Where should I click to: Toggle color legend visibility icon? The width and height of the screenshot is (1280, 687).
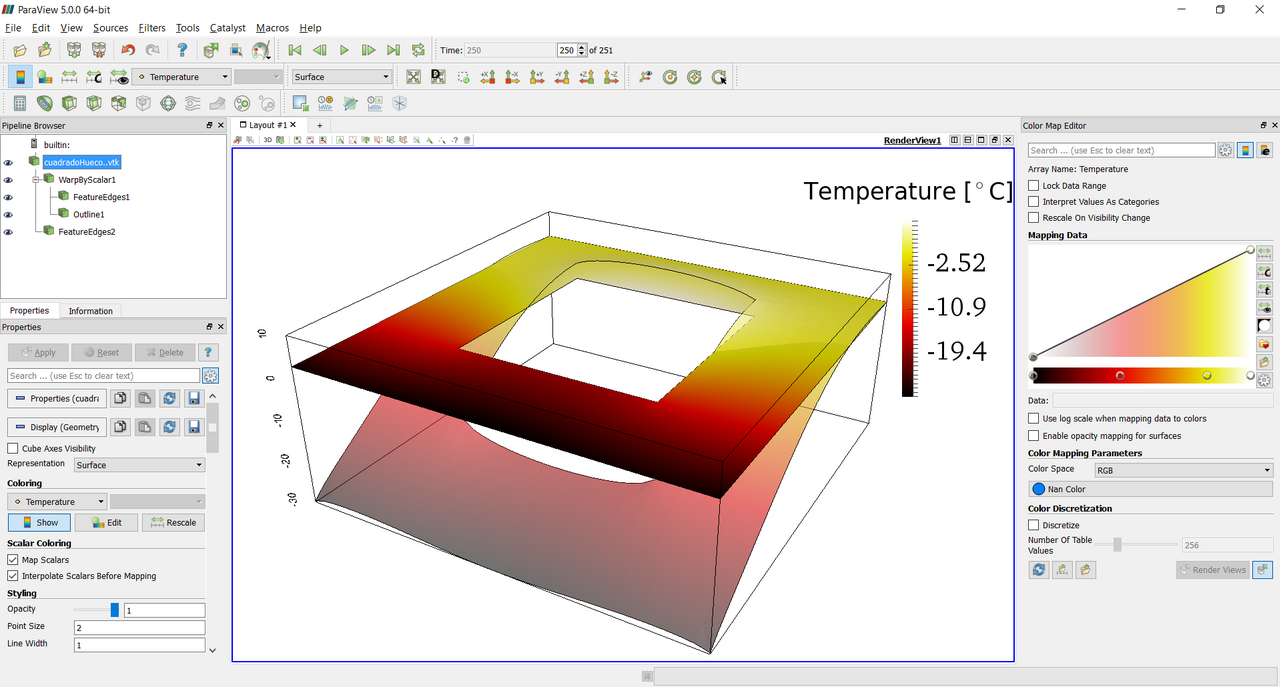[x=20, y=77]
